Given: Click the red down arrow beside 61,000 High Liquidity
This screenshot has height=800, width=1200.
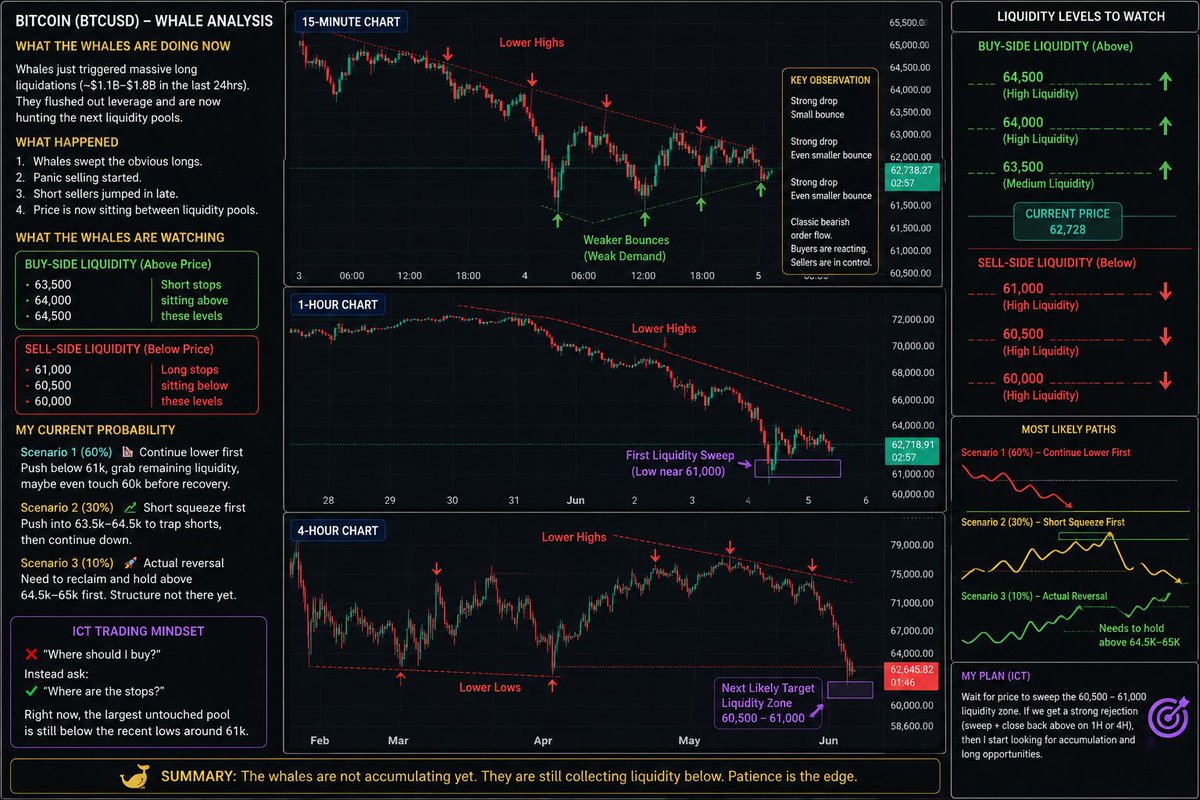Looking at the screenshot, I should click(x=1165, y=291).
